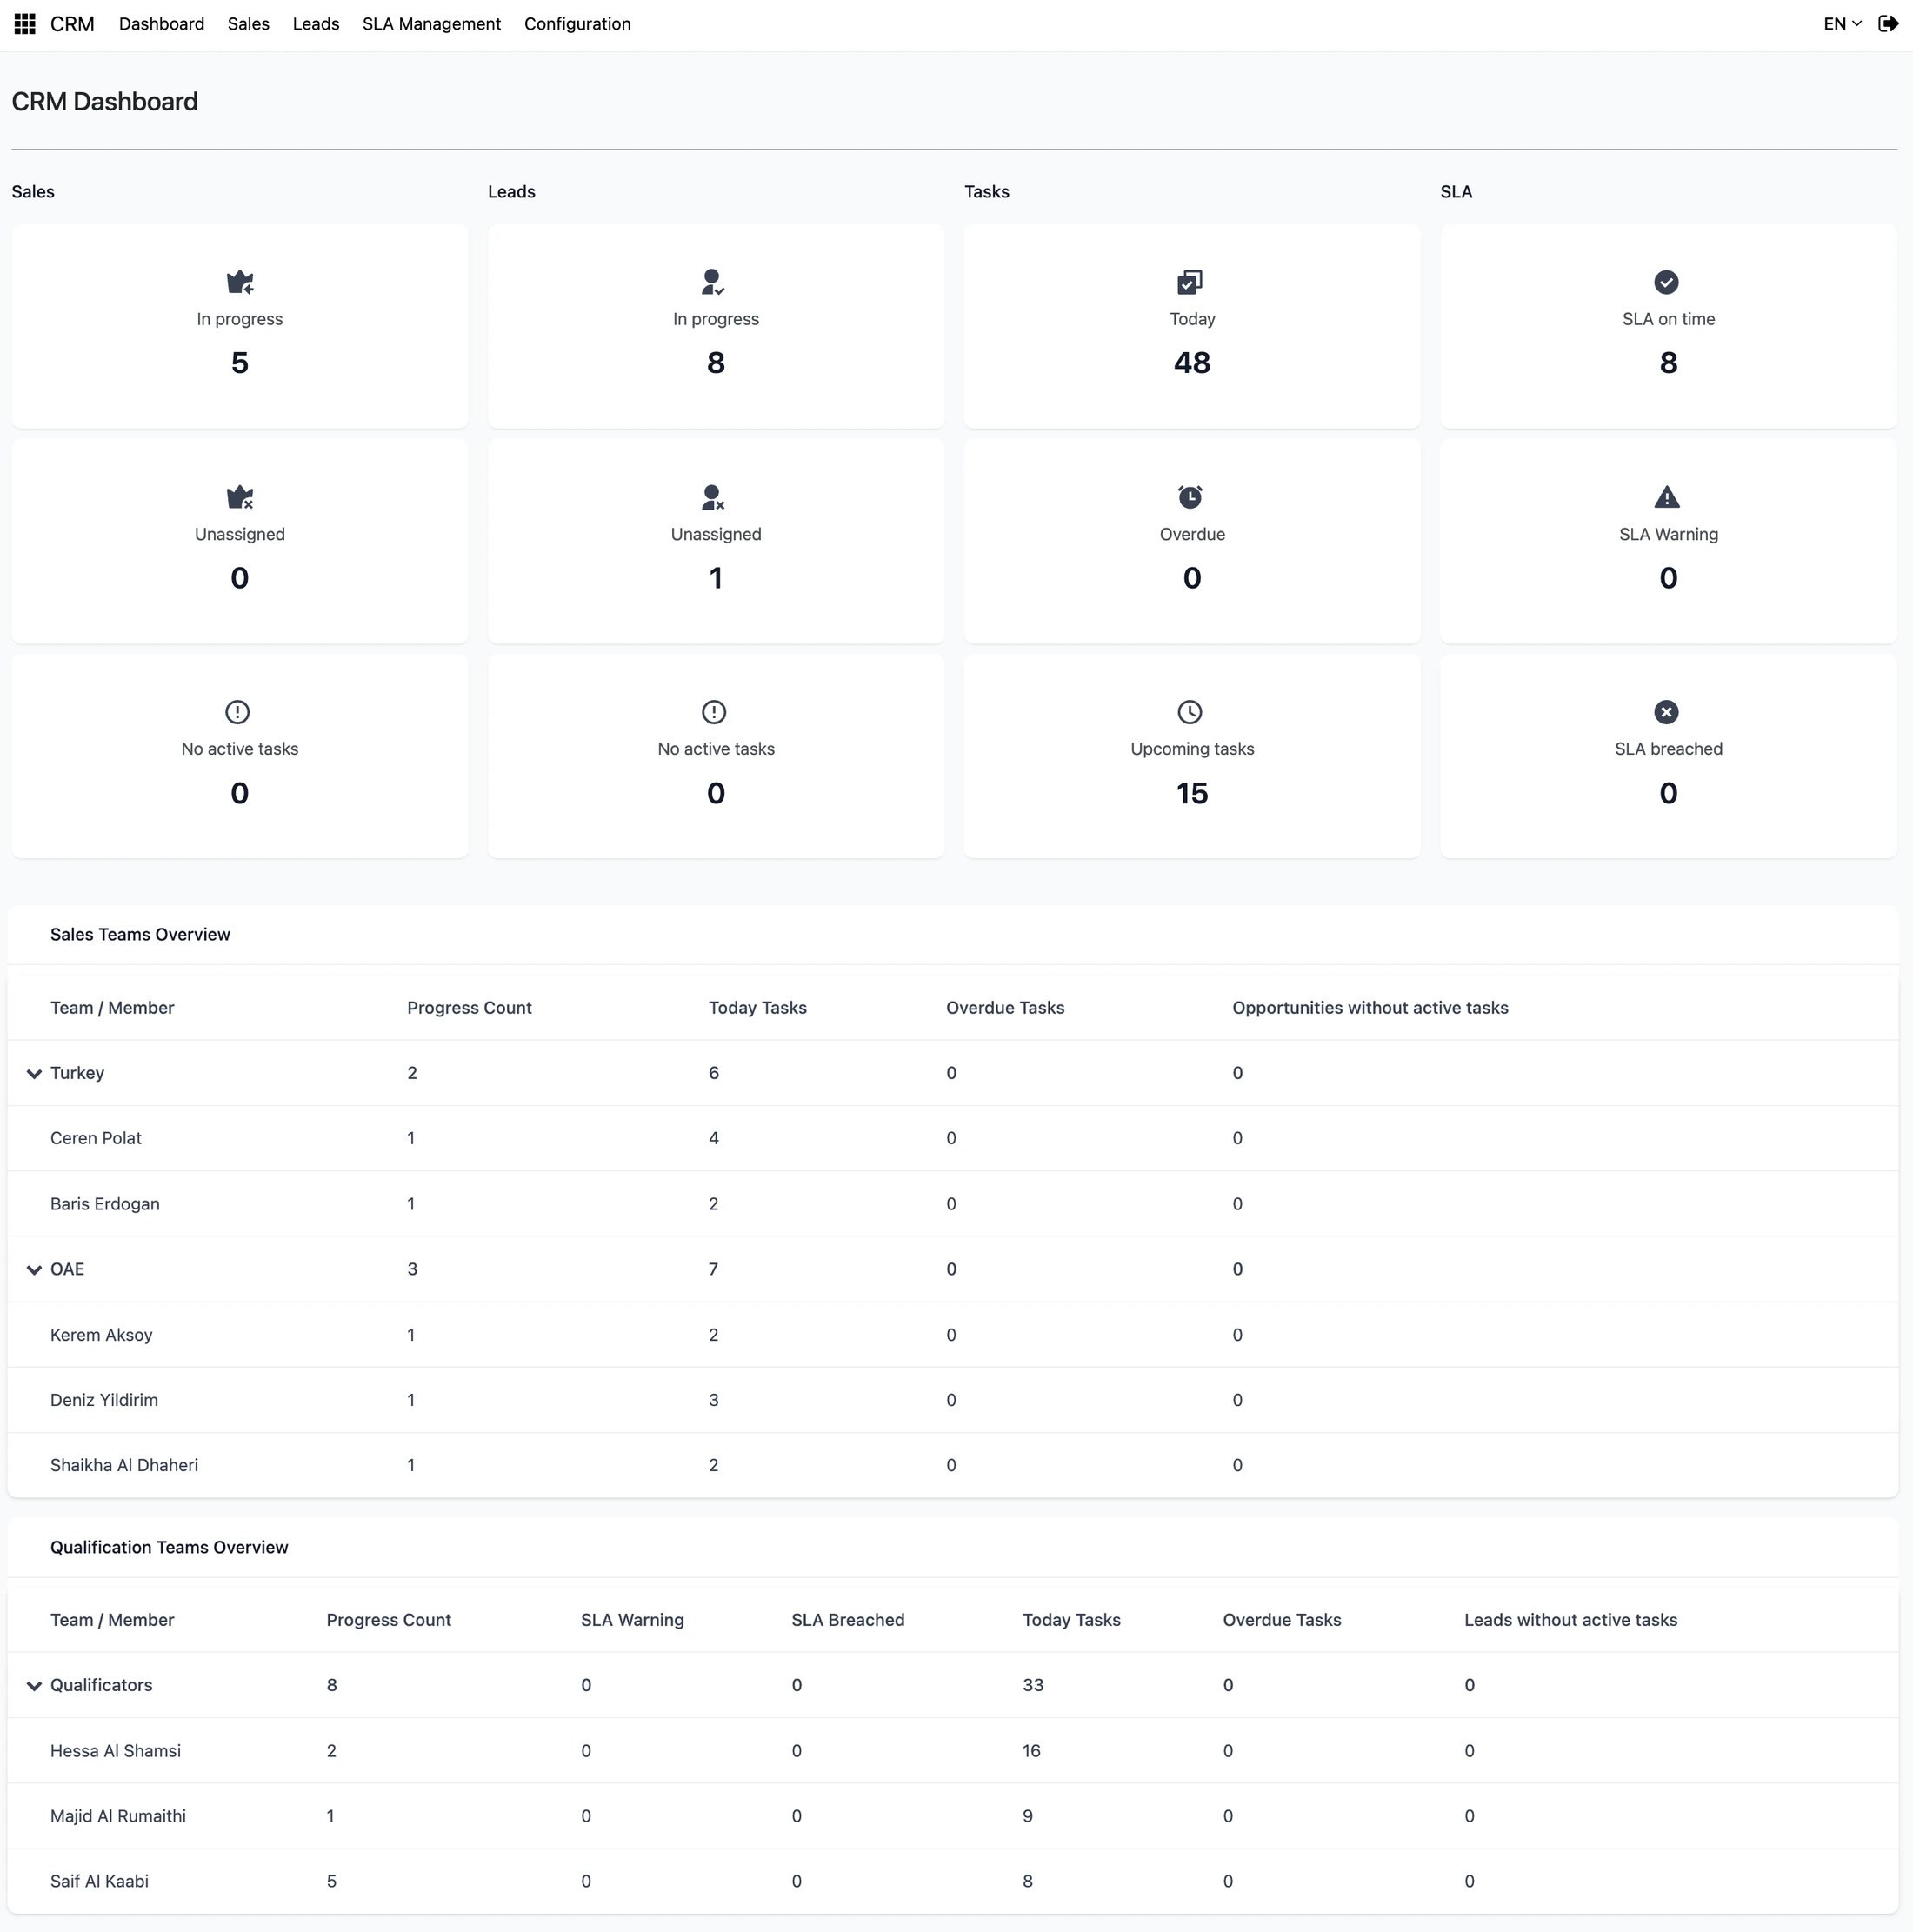1913x1932 pixels.
Task: Click the SLA Breached column header
Action: pos(848,1620)
